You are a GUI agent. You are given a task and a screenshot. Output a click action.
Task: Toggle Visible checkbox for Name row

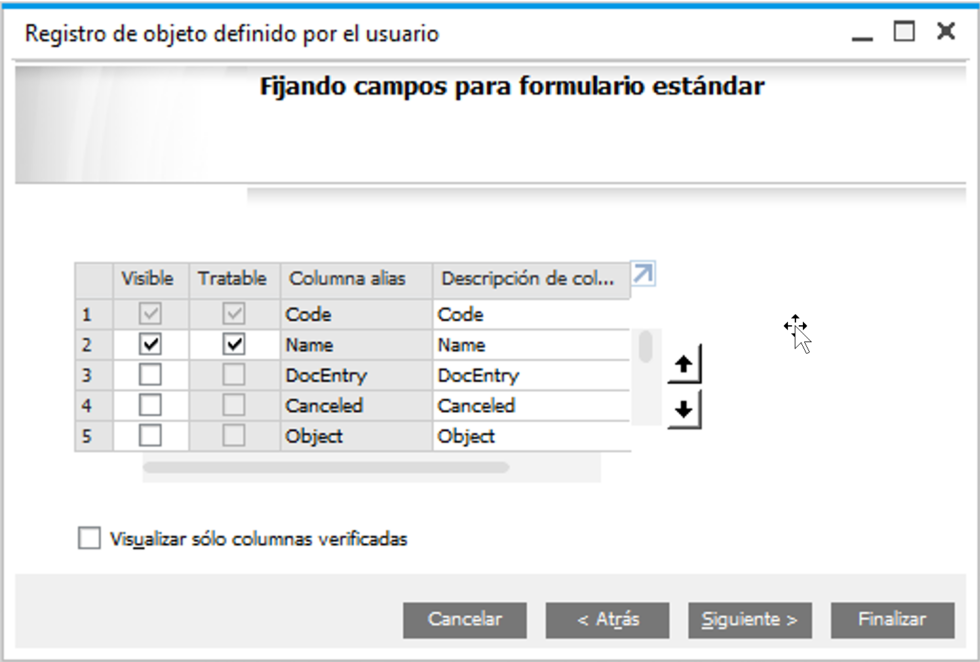(150, 344)
